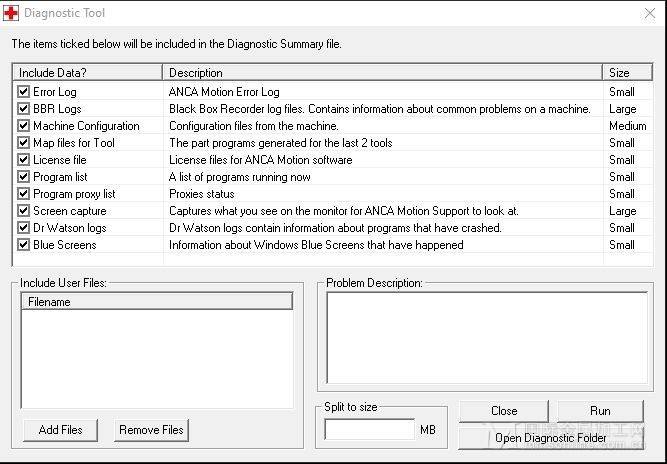The height and width of the screenshot is (464, 667).
Task: Click 'Small' size in License file row
Action: coord(622,160)
